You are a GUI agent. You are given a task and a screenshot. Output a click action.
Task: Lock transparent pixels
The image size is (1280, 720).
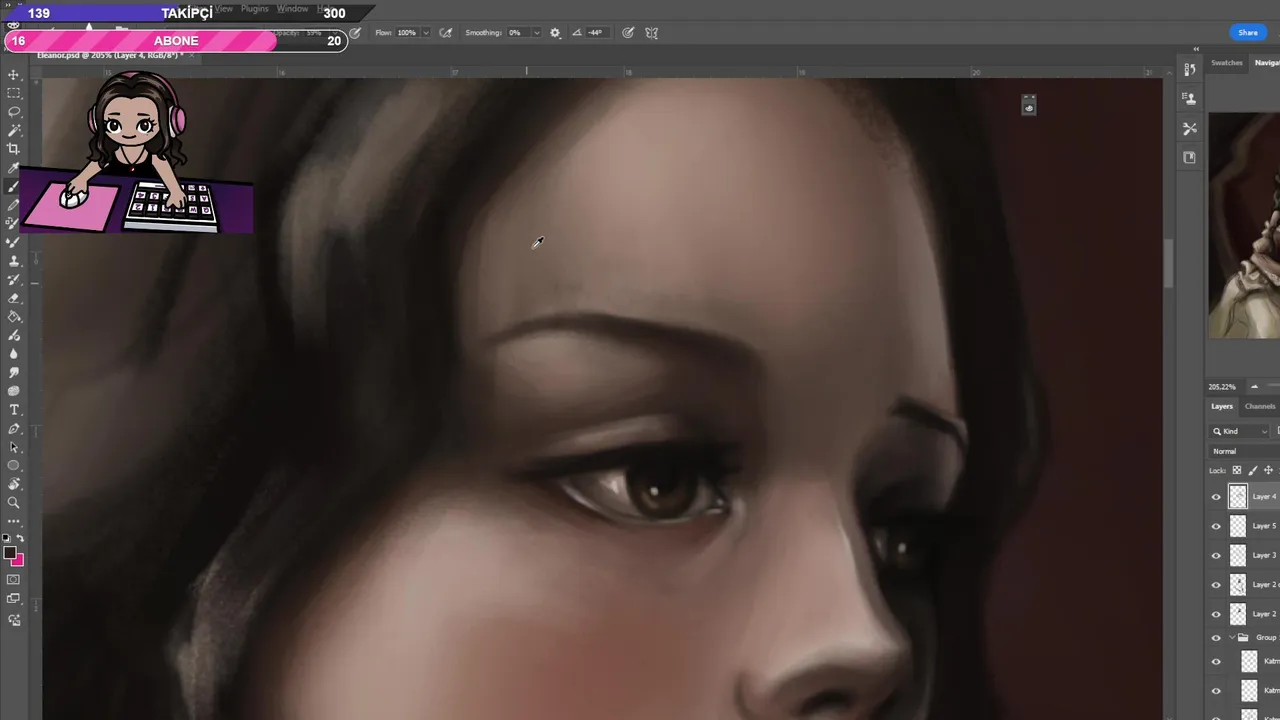point(1237,470)
